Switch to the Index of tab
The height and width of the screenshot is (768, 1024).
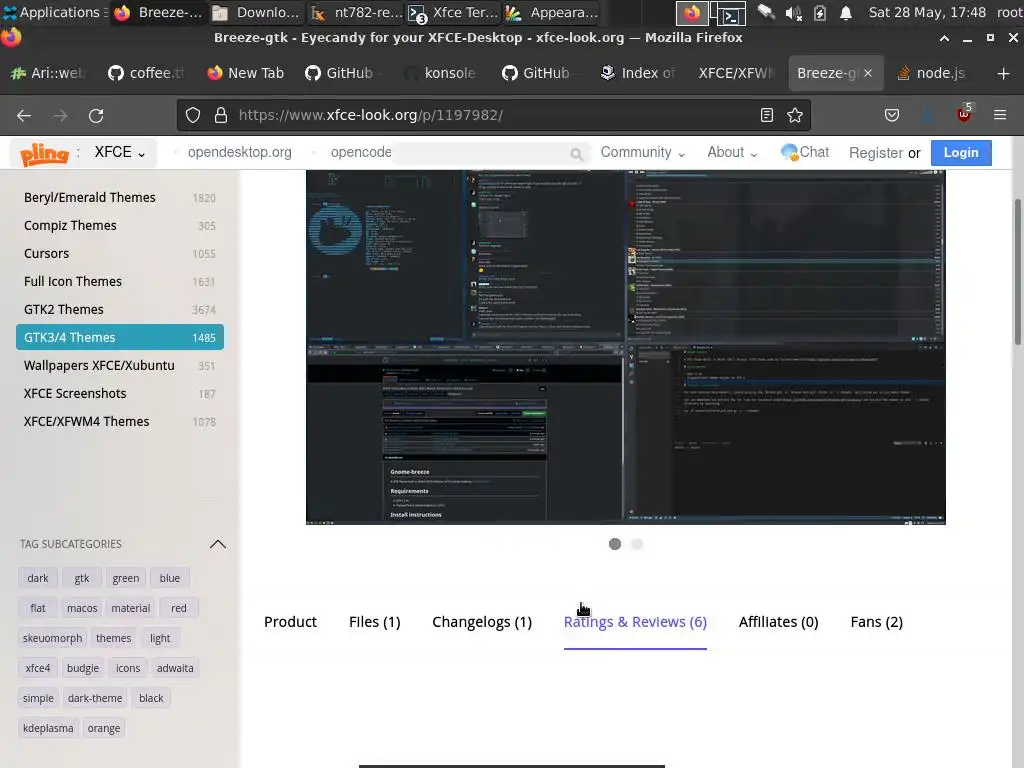click(639, 73)
